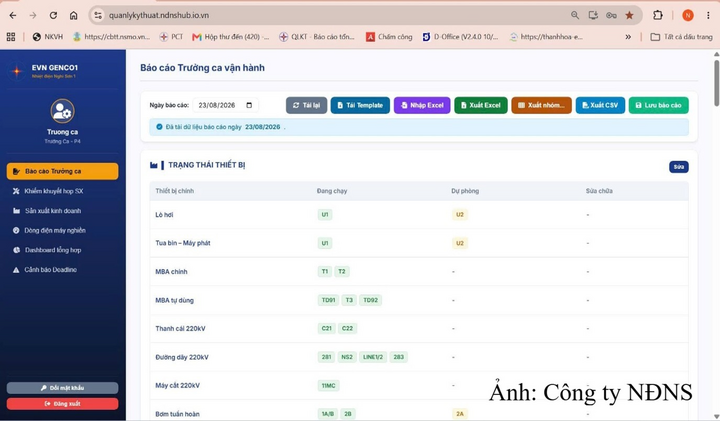Open the browser extensions puzzle icon

tap(658, 15)
